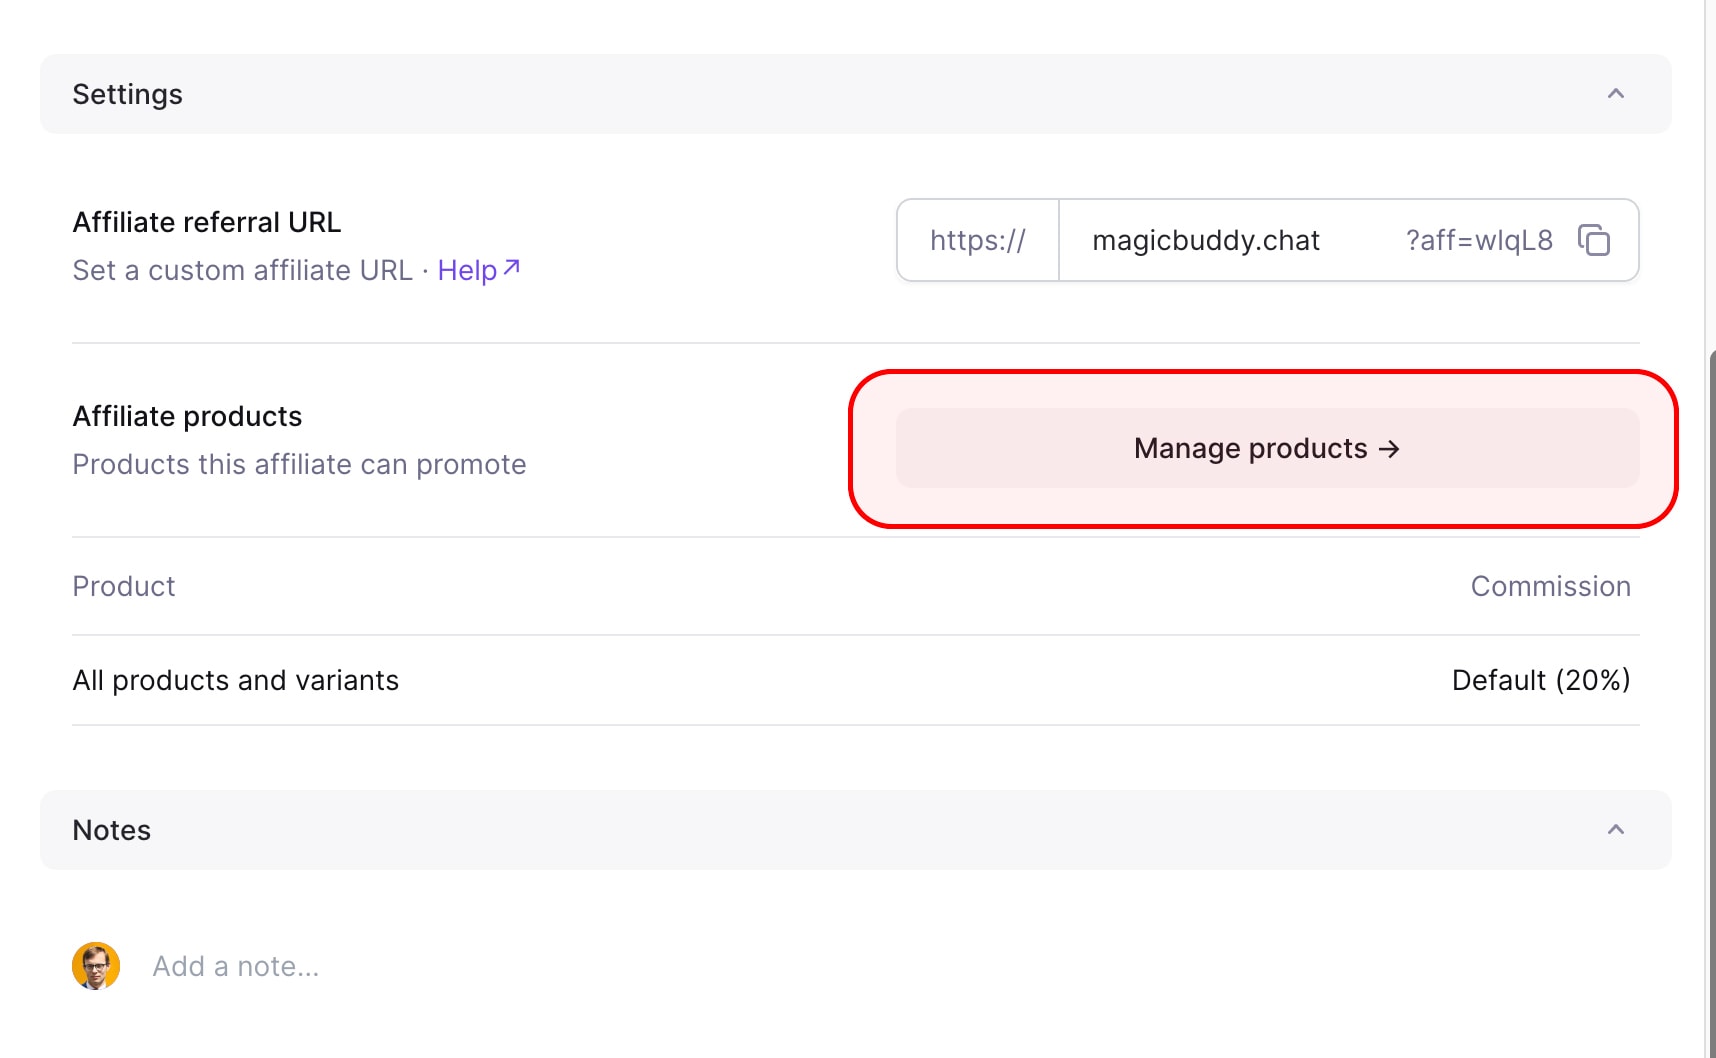Click the Commission column header
The height and width of the screenshot is (1058, 1716).
tap(1551, 586)
